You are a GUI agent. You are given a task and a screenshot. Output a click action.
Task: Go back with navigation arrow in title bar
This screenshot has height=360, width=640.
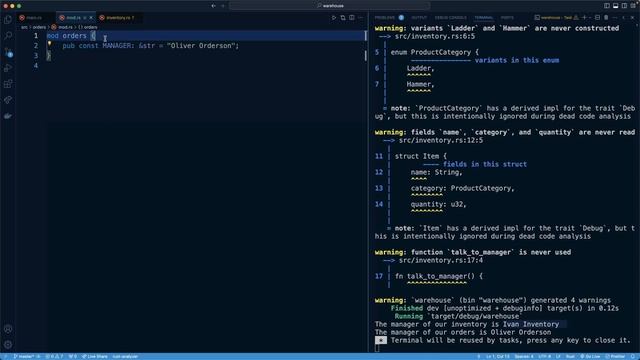click(213, 6)
